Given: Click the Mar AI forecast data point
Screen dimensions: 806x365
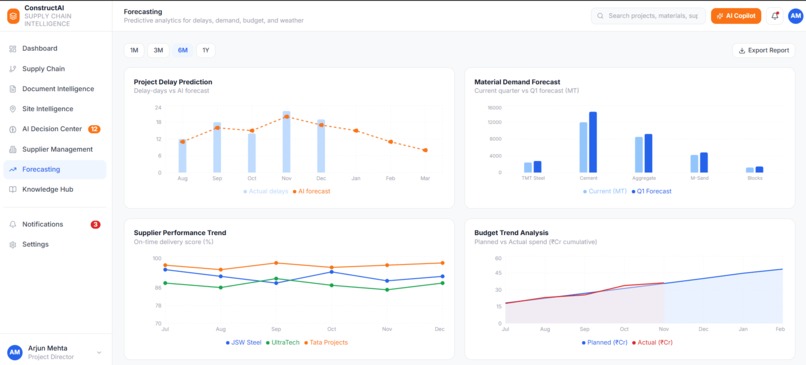Looking at the screenshot, I should coord(425,150).
